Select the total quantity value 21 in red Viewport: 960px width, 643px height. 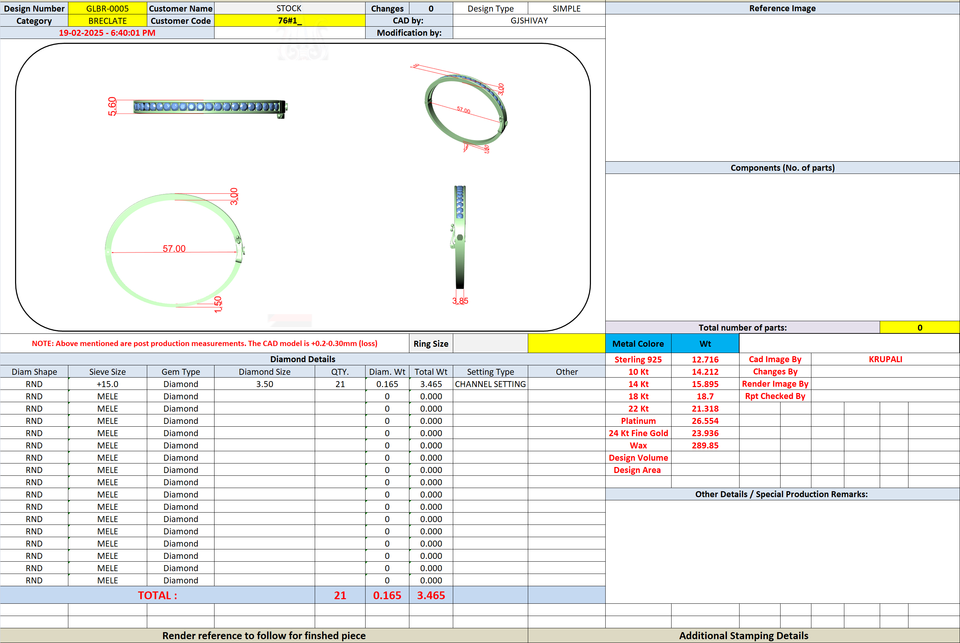point(340,595)
